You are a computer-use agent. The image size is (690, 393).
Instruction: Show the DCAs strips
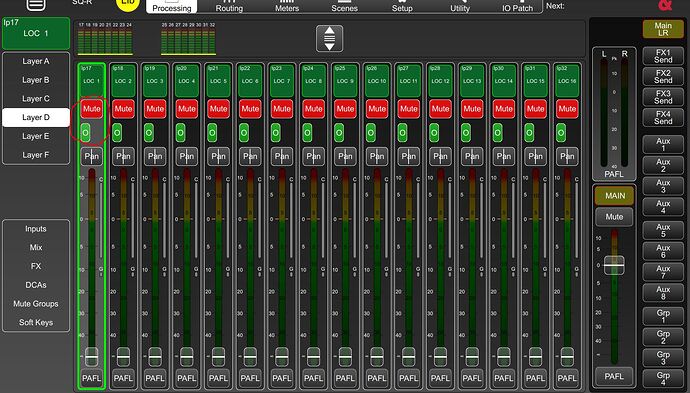click(36, 285)
